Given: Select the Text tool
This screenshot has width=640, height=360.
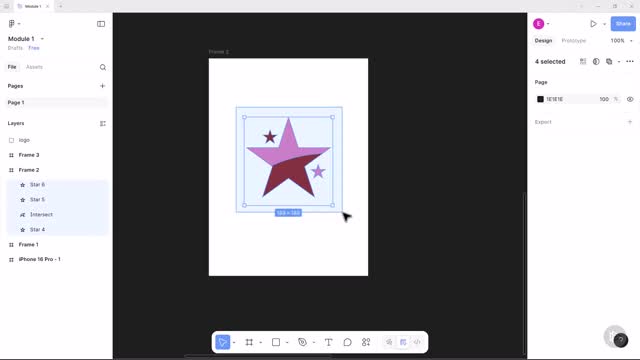Looking at the screenshot, I should [329, 342].
